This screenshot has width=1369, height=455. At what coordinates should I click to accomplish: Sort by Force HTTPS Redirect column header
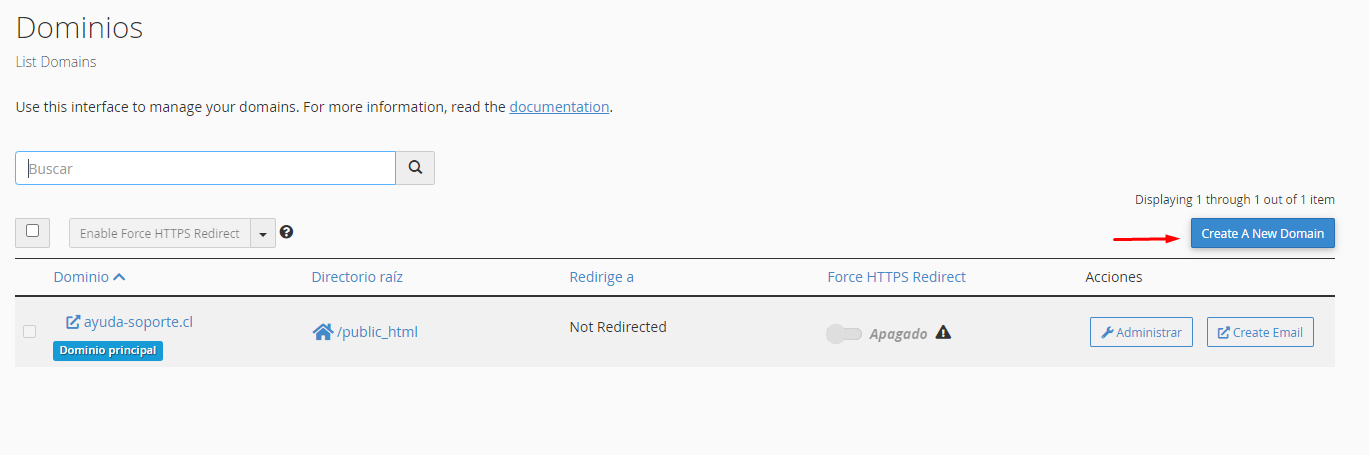(x=896, y=277)
